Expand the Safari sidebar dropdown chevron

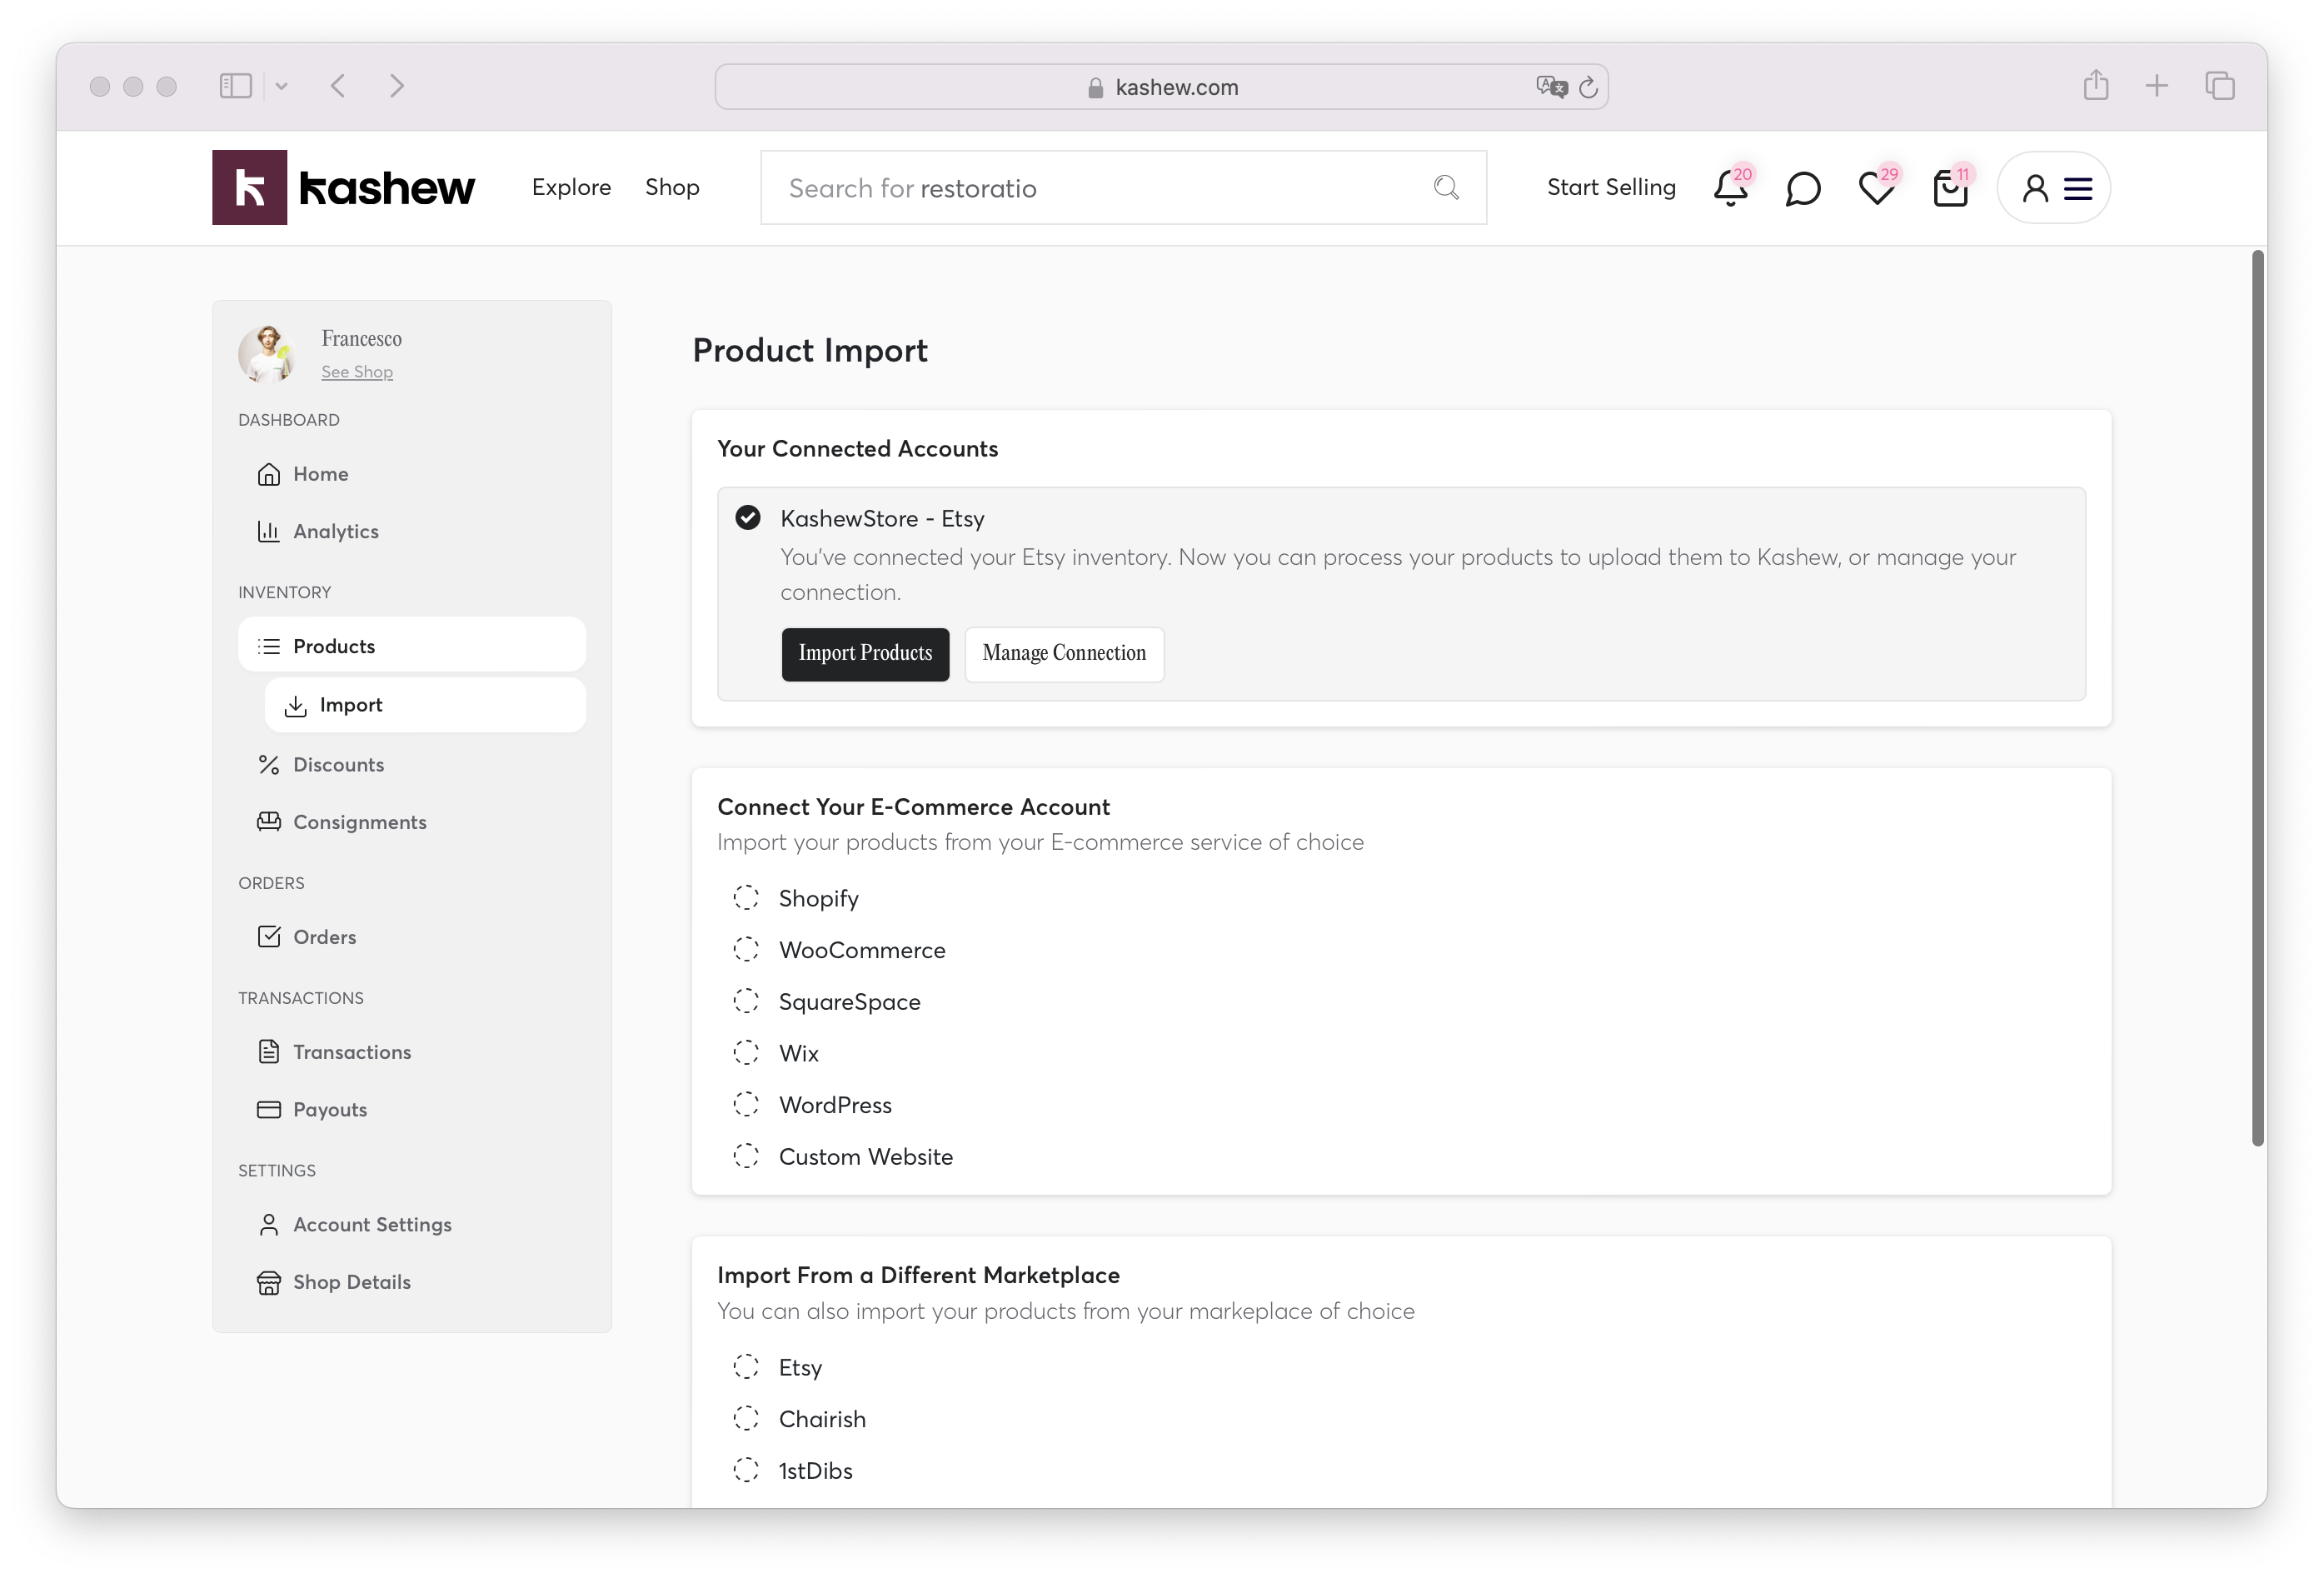(282, 87)
